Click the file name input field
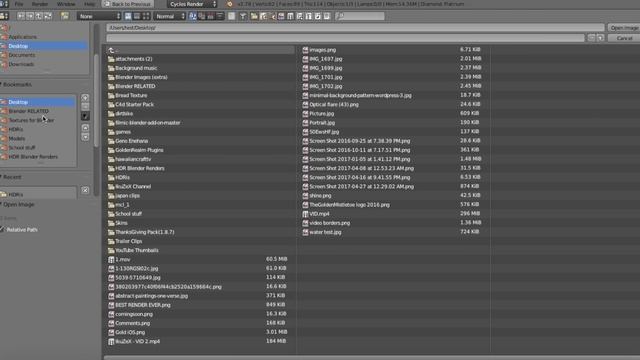Screen dimensions: 640x360 [345, 38]
